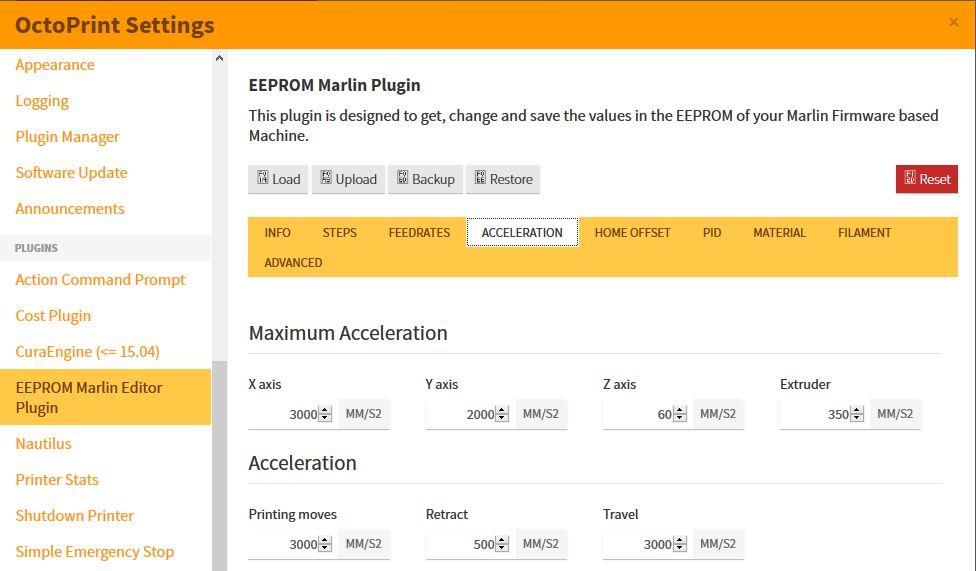
Task: Increase Printing moves acceleration stepper
Action: click(x=325, y=540)
